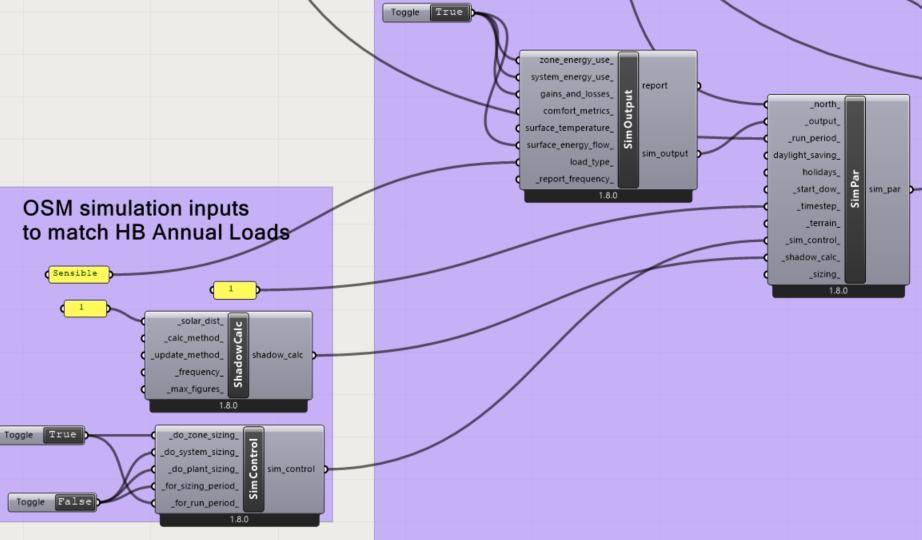Click the zone_energy_use_ input on SimOutput

point(576,60)
